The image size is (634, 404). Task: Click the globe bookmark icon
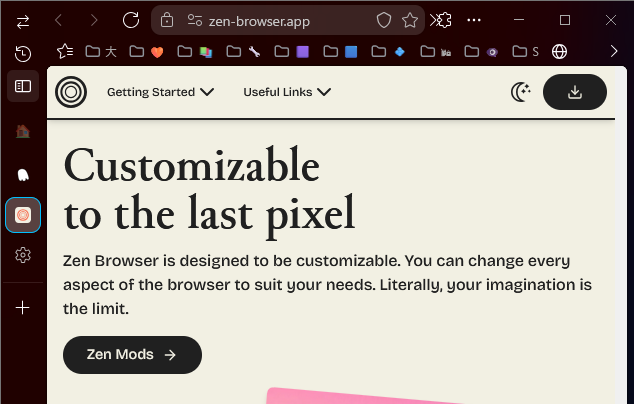tap(559, 52)
